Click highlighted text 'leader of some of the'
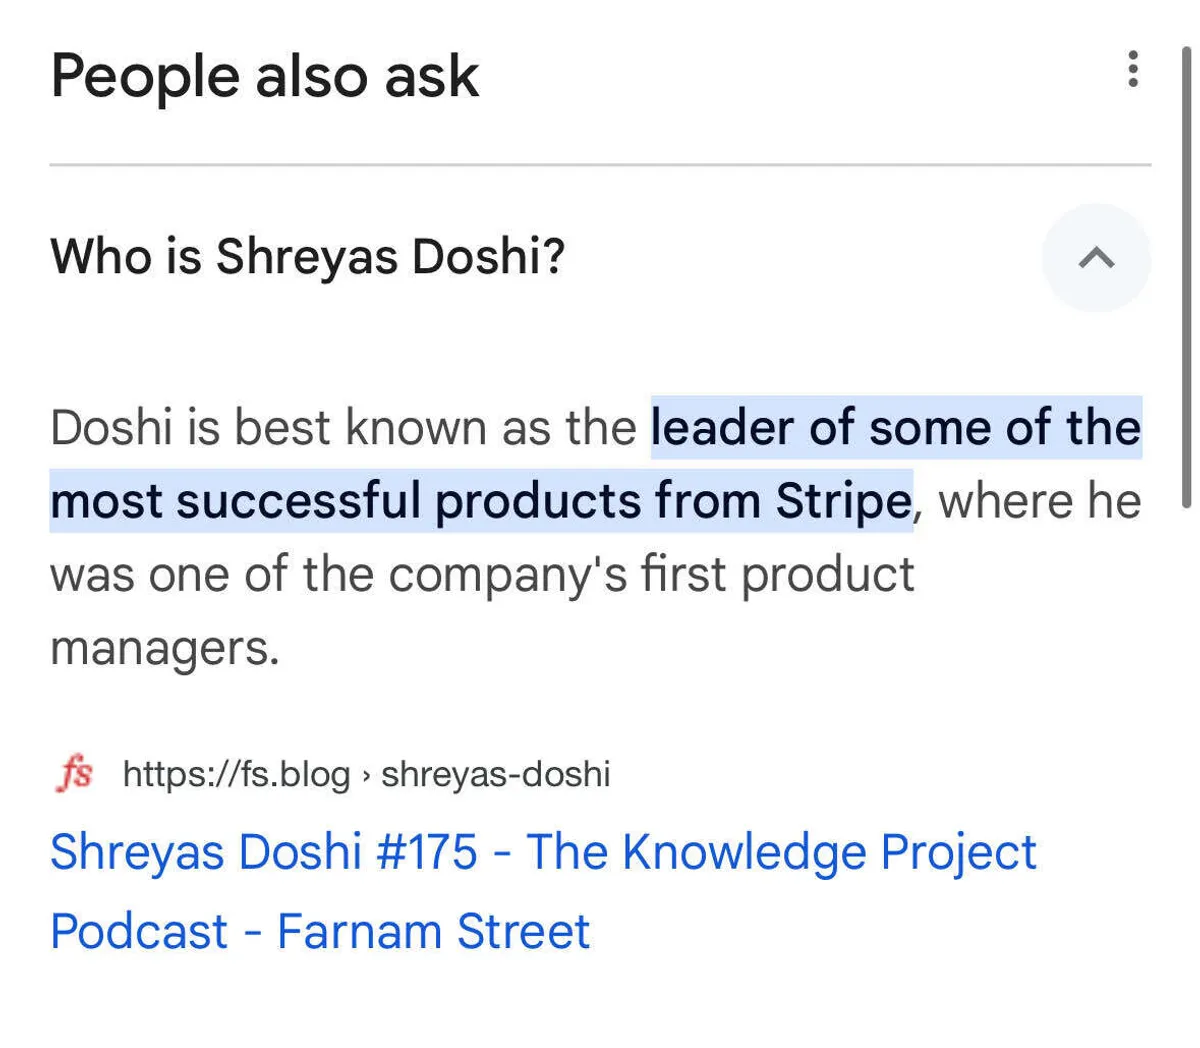Screen dimensions: 1200x1048 896,428
